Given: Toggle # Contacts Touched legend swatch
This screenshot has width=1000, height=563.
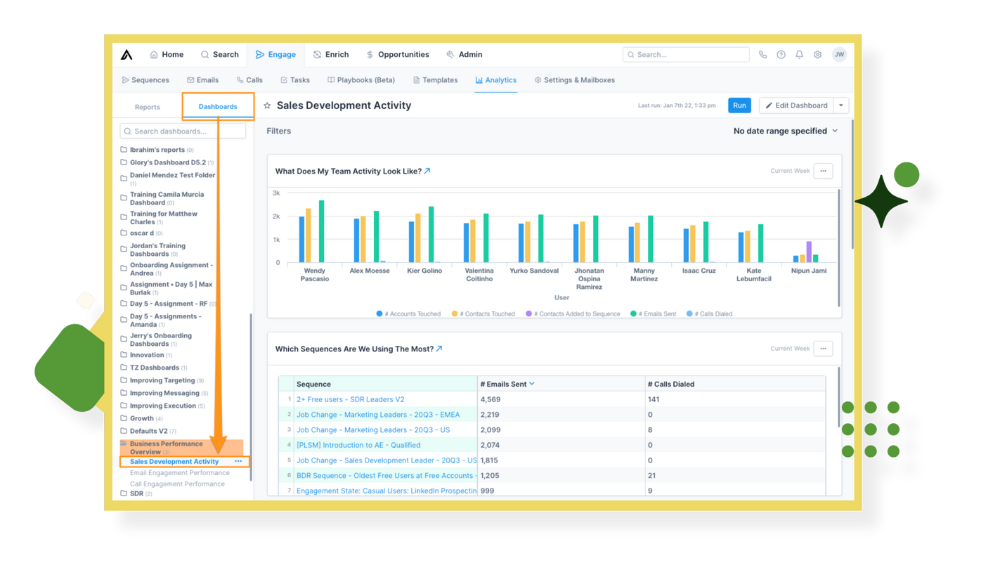Looking at the screenshot, I should [455, 314].
